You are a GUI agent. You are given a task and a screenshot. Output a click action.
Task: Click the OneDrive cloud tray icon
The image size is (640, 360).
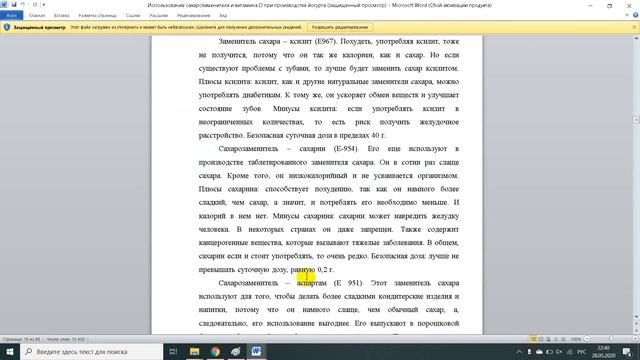point(539,351)
